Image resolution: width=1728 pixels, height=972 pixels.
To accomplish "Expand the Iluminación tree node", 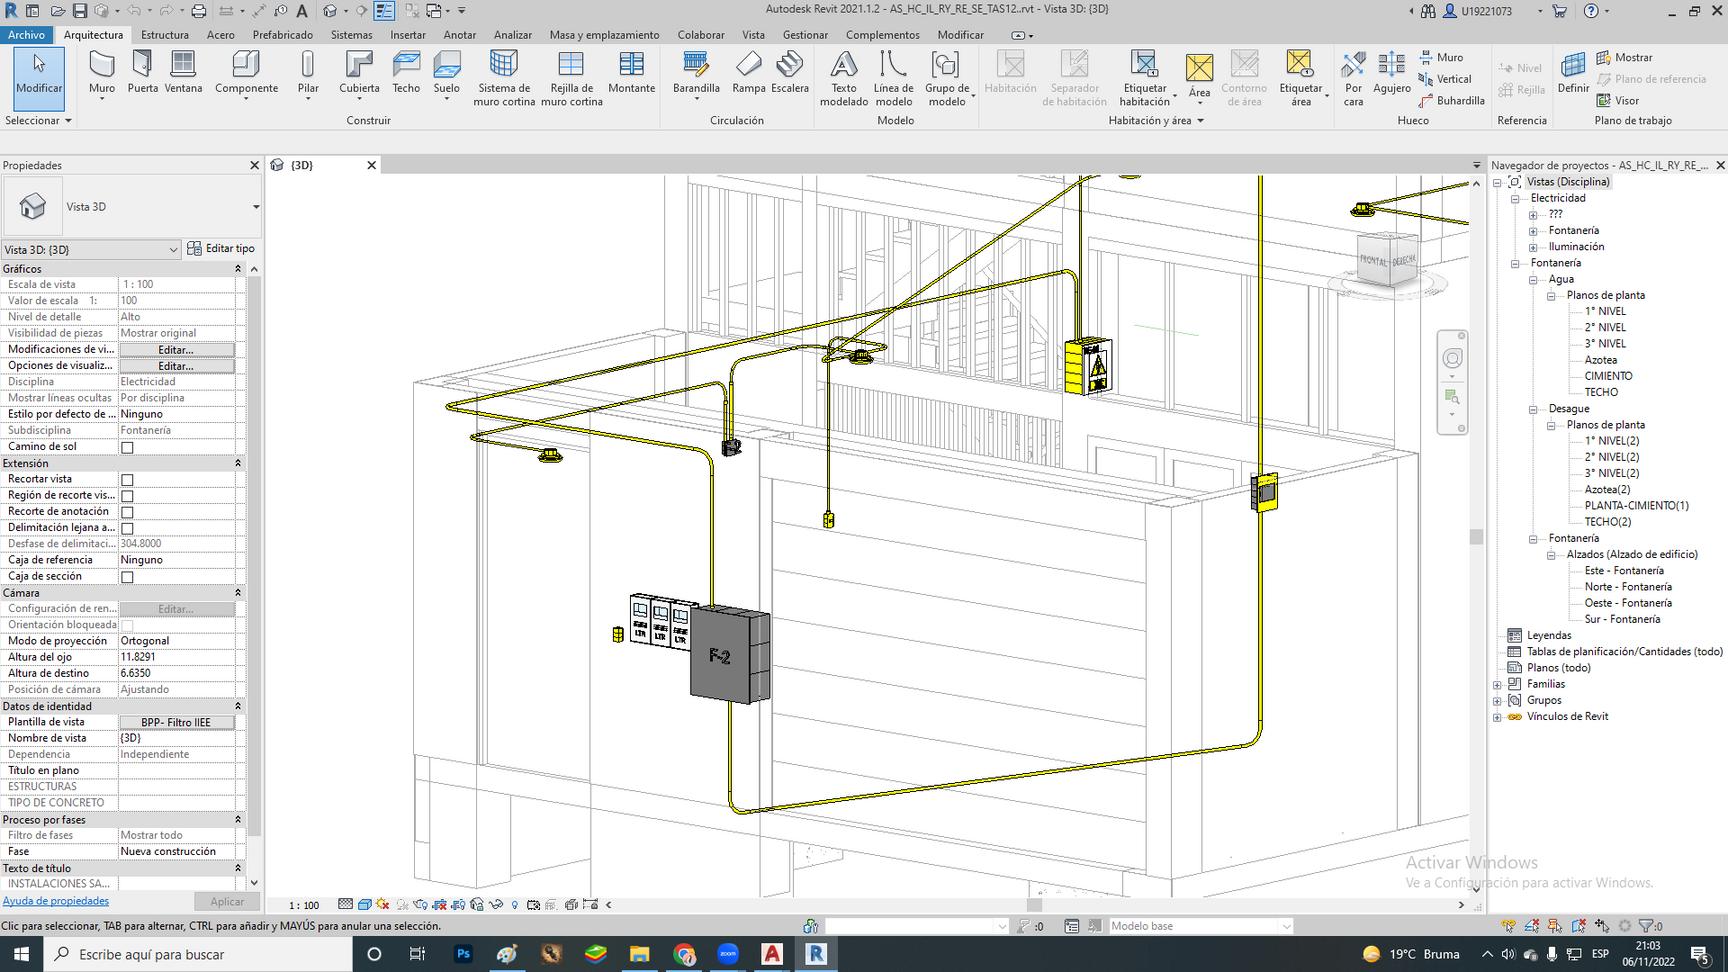I will pos(1533,247).
